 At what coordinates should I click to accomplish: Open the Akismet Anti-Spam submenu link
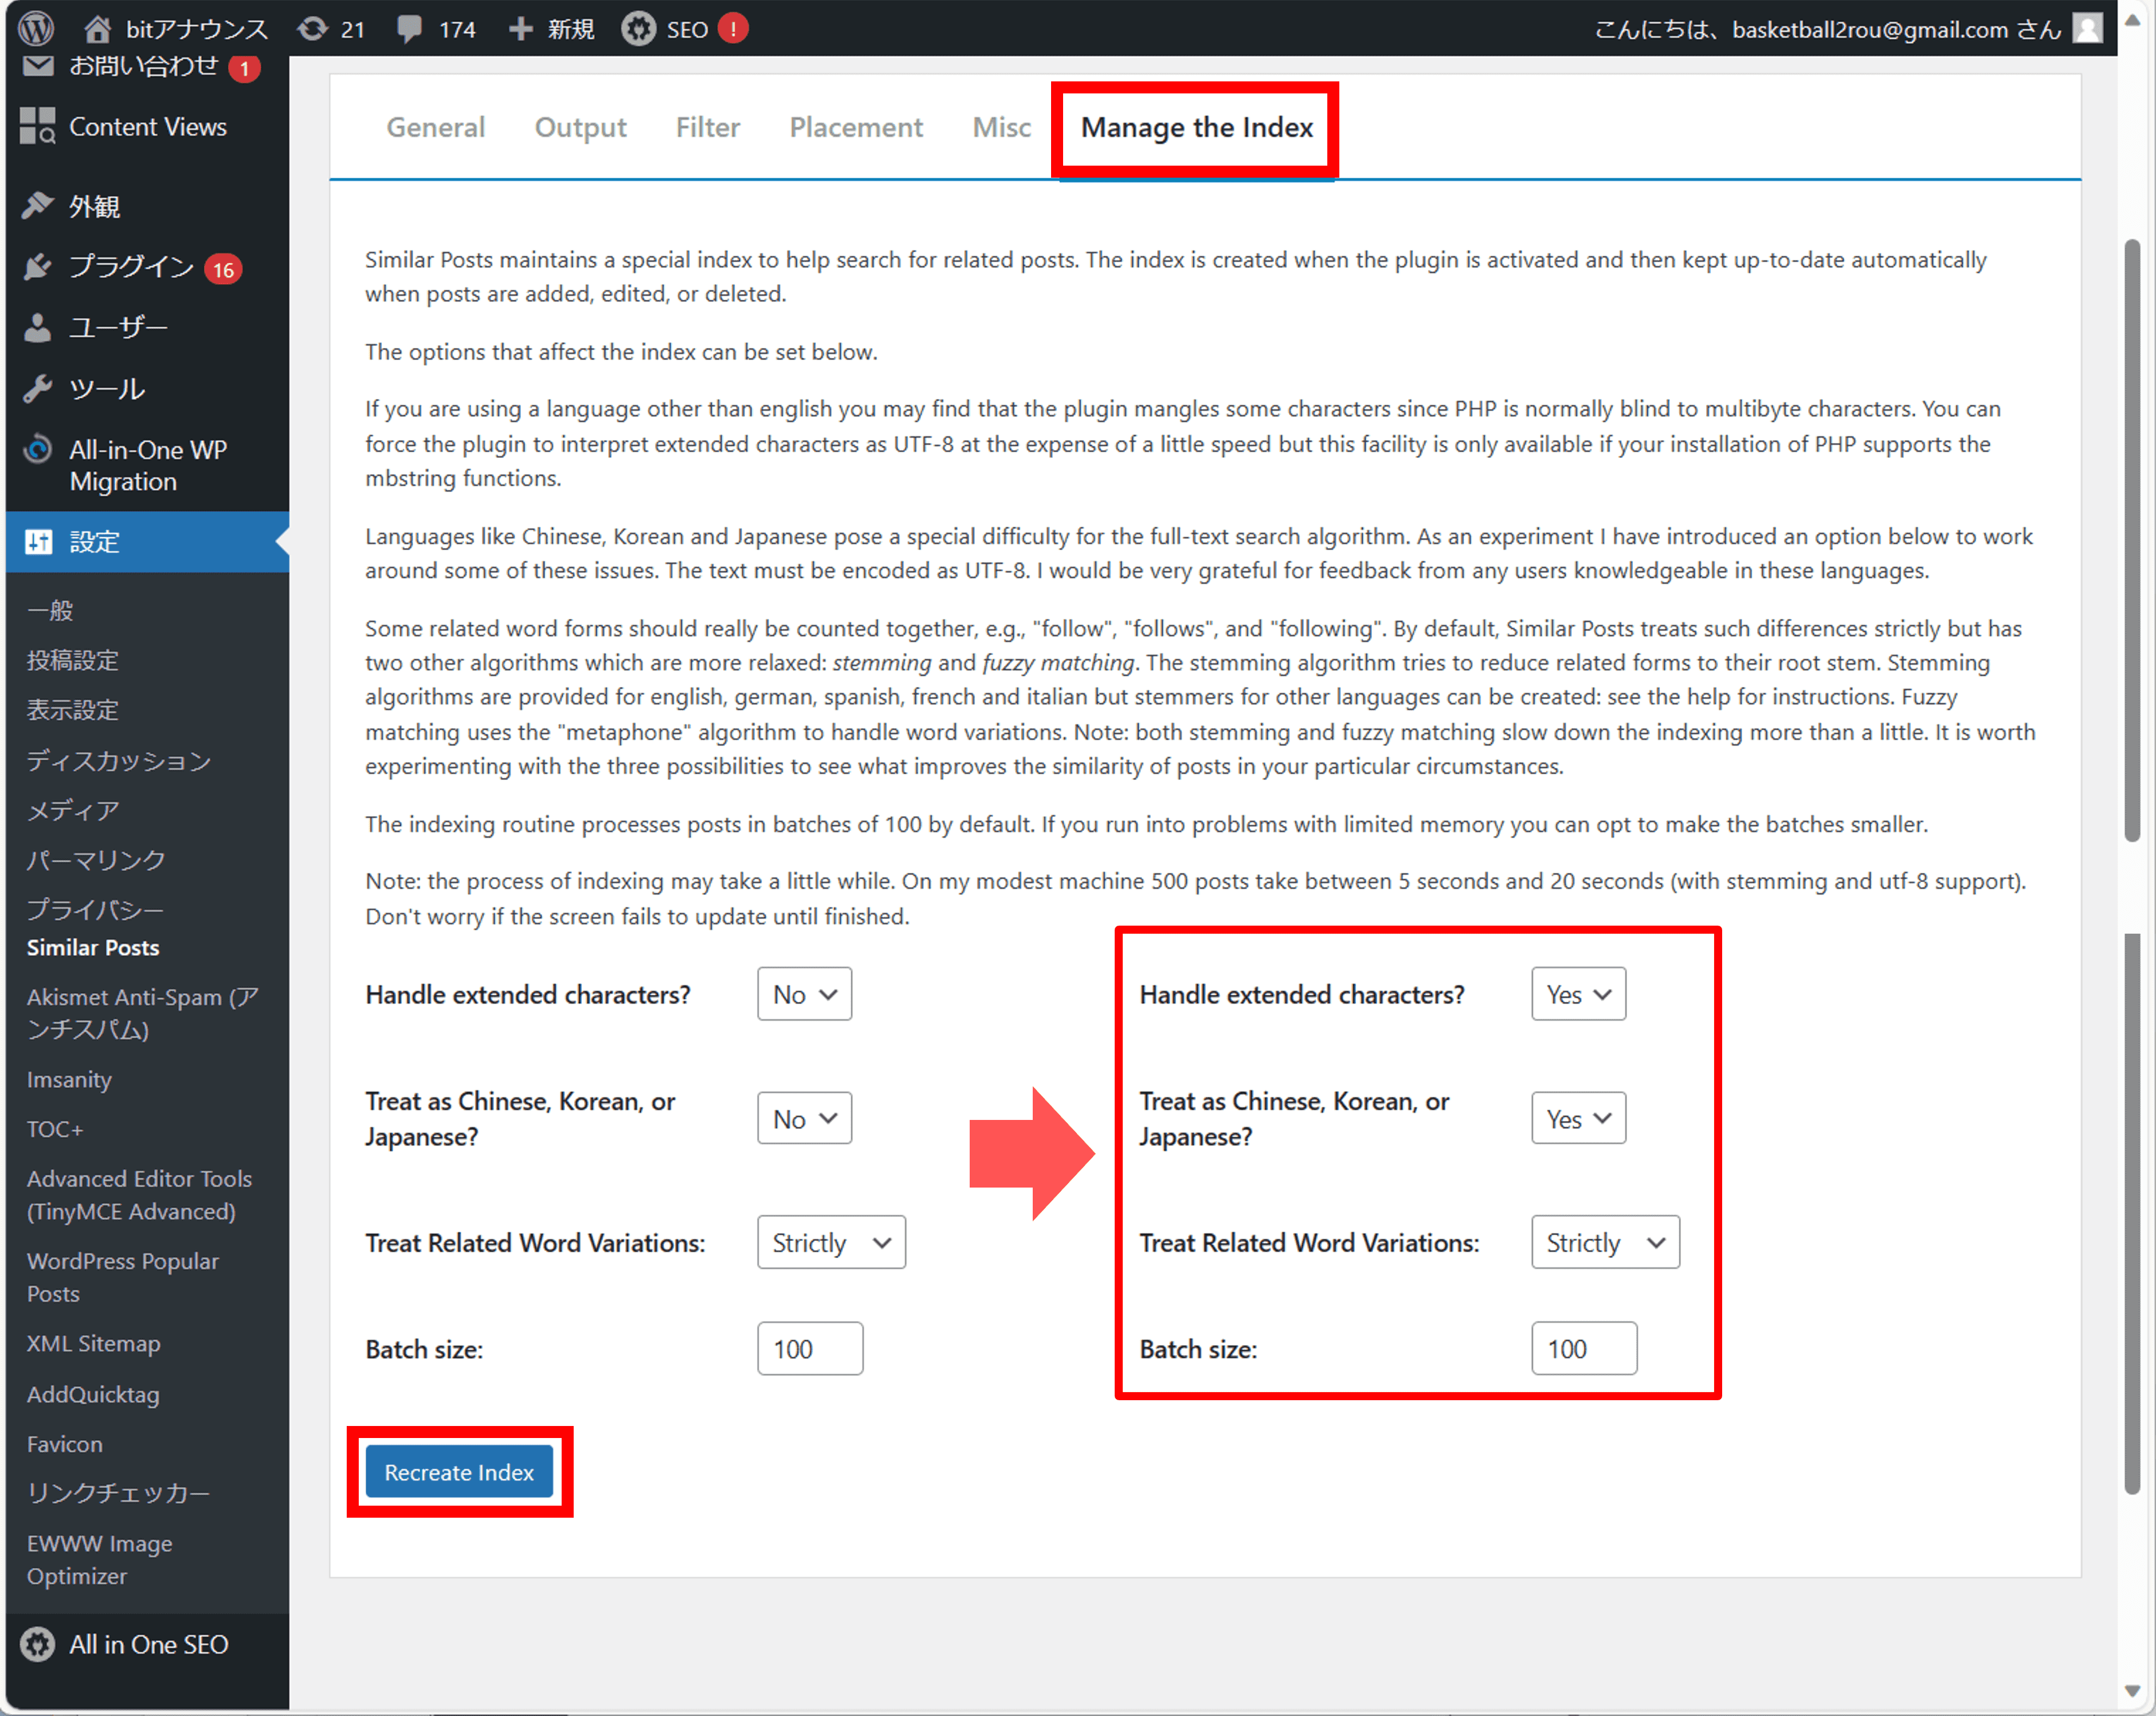143,1013
